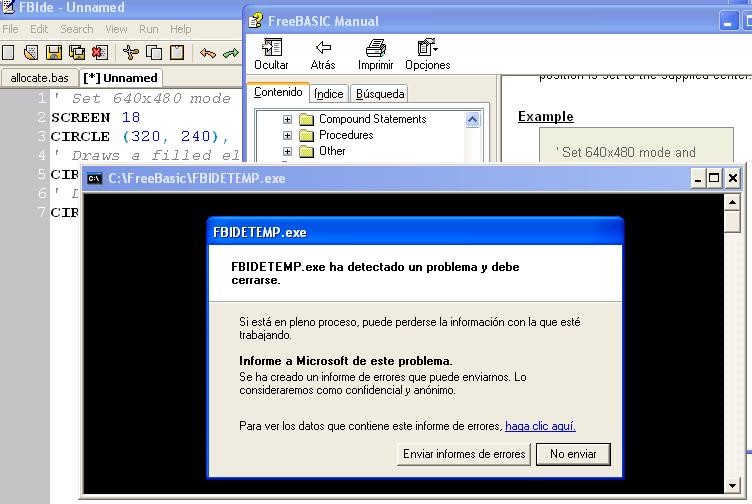Minimize the FreeBASIC Manual window
This screenshot has height=504, width=752.
(728, 22)
